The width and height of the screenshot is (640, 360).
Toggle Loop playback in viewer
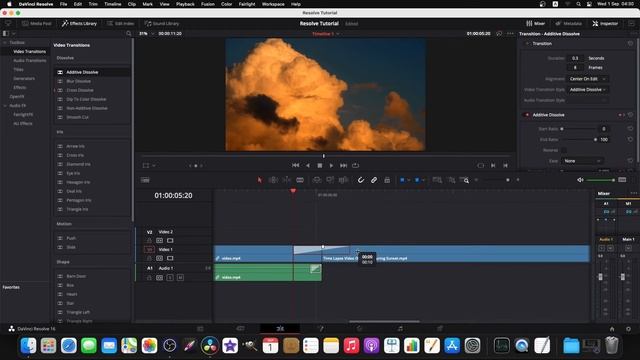(x=356, y=165)
